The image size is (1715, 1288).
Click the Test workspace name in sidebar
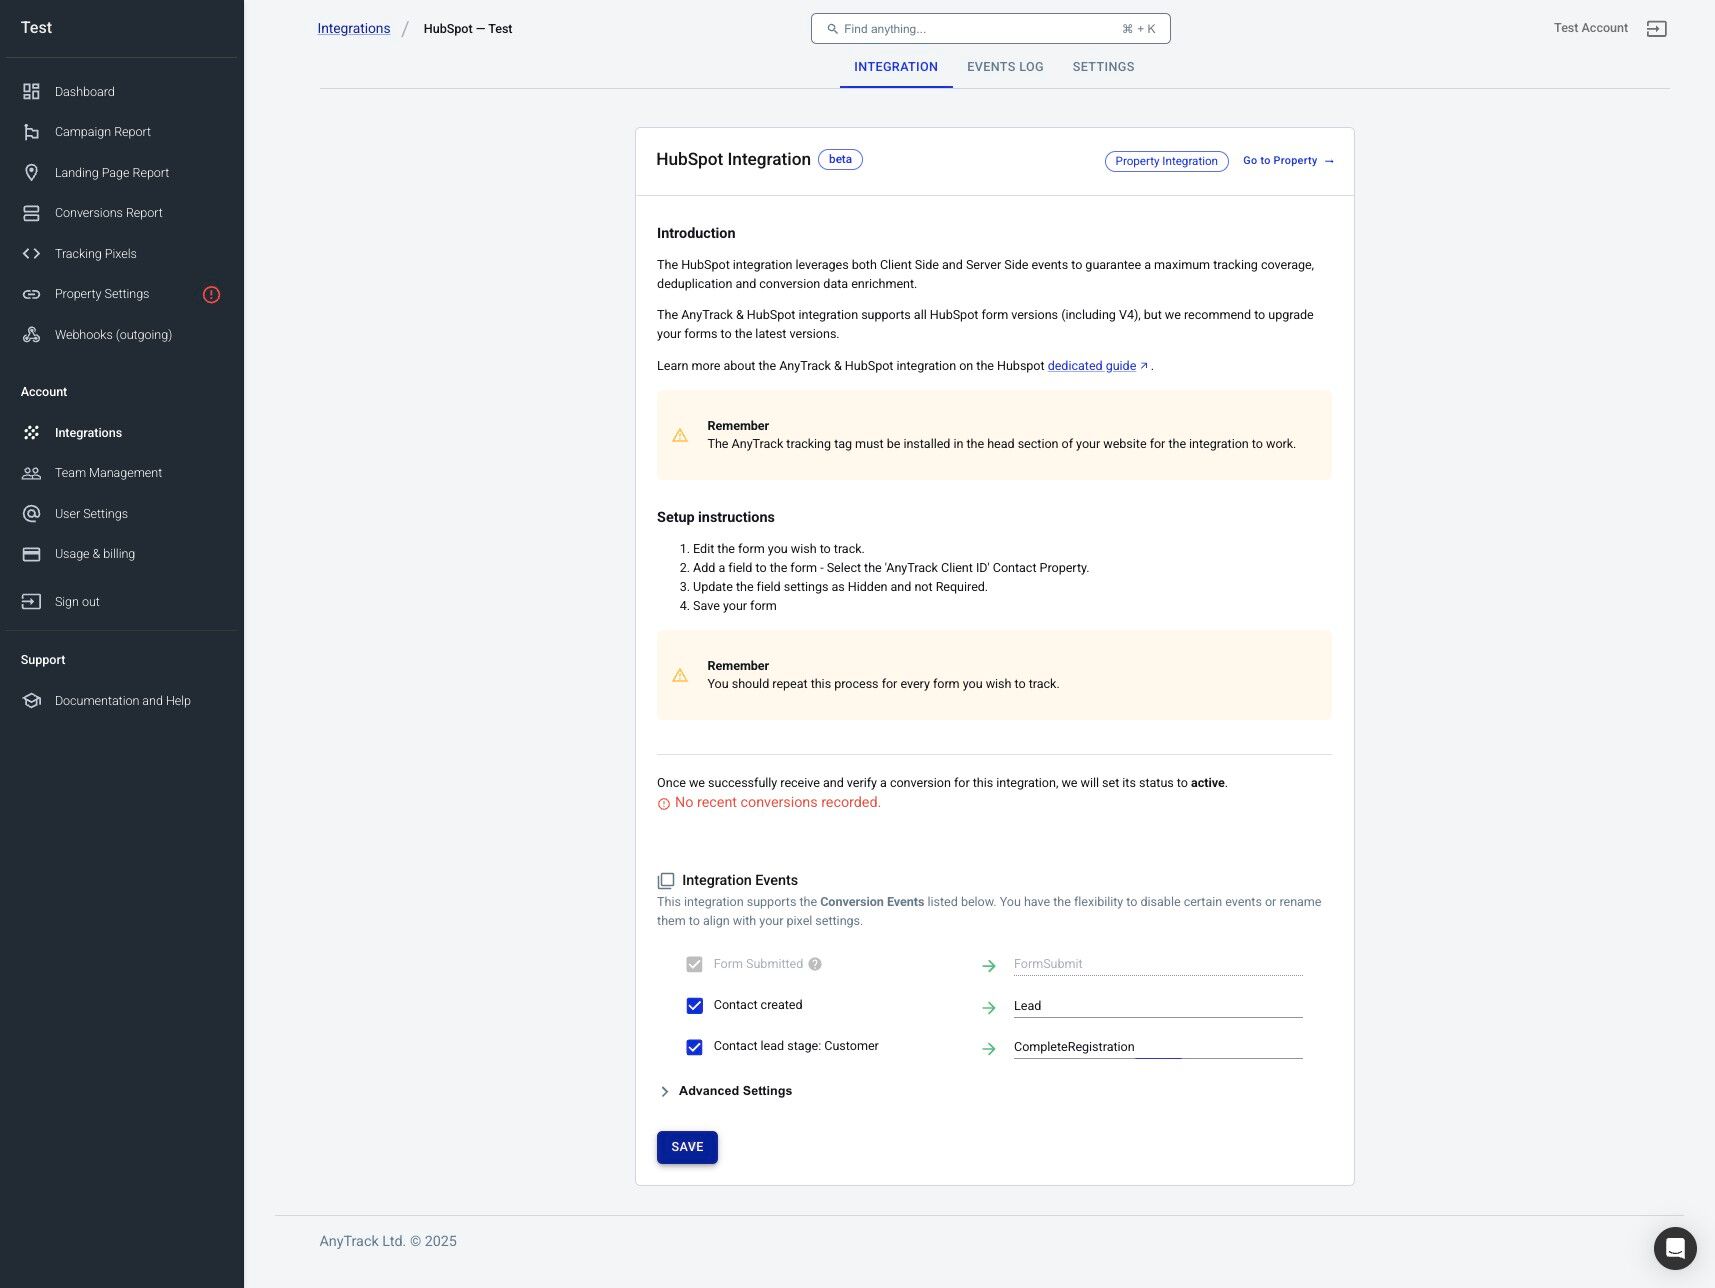point(36,28)
